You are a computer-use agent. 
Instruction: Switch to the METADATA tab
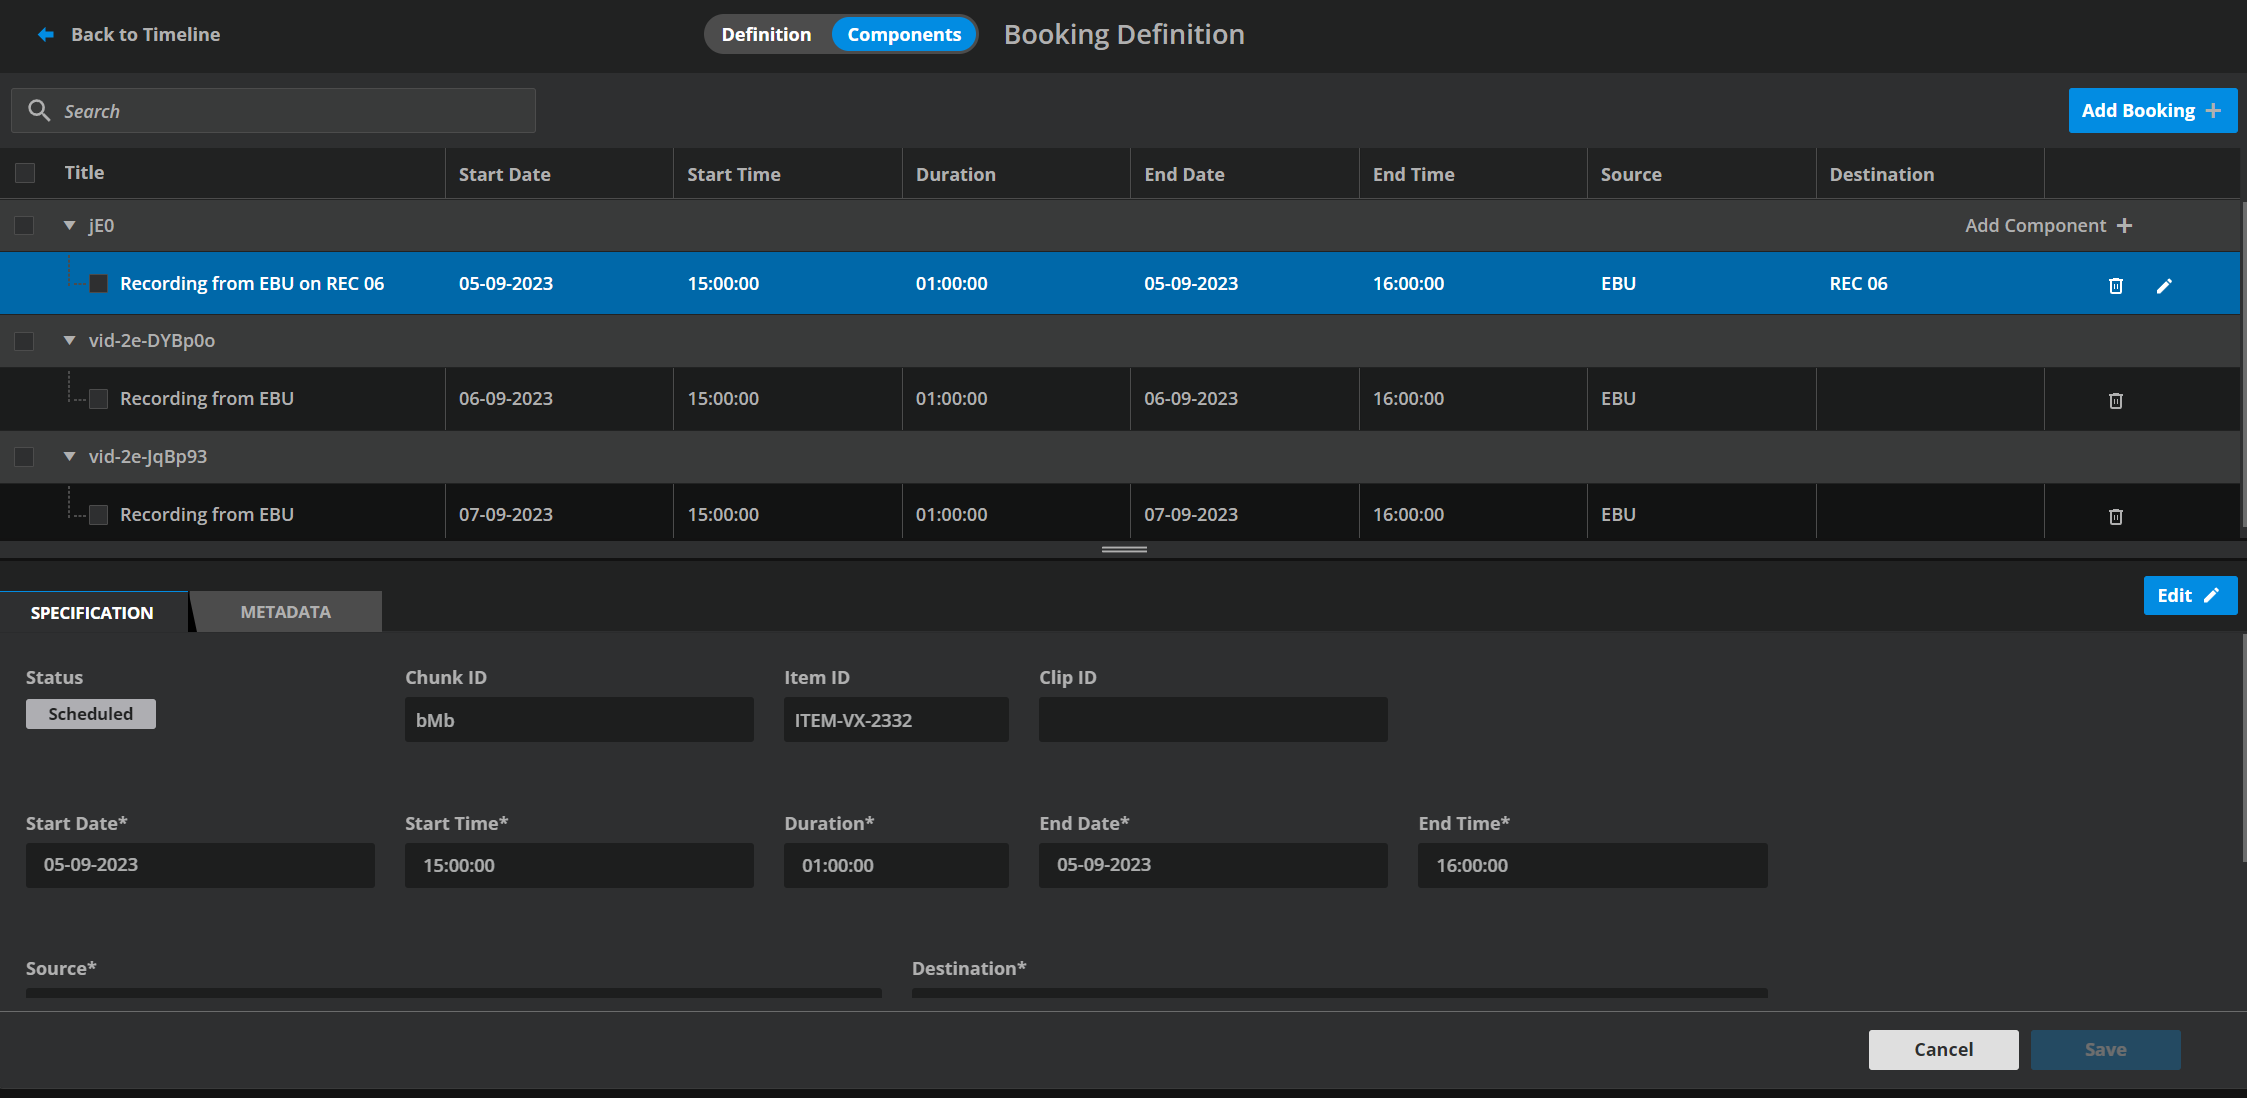click(x=285, y=612)
